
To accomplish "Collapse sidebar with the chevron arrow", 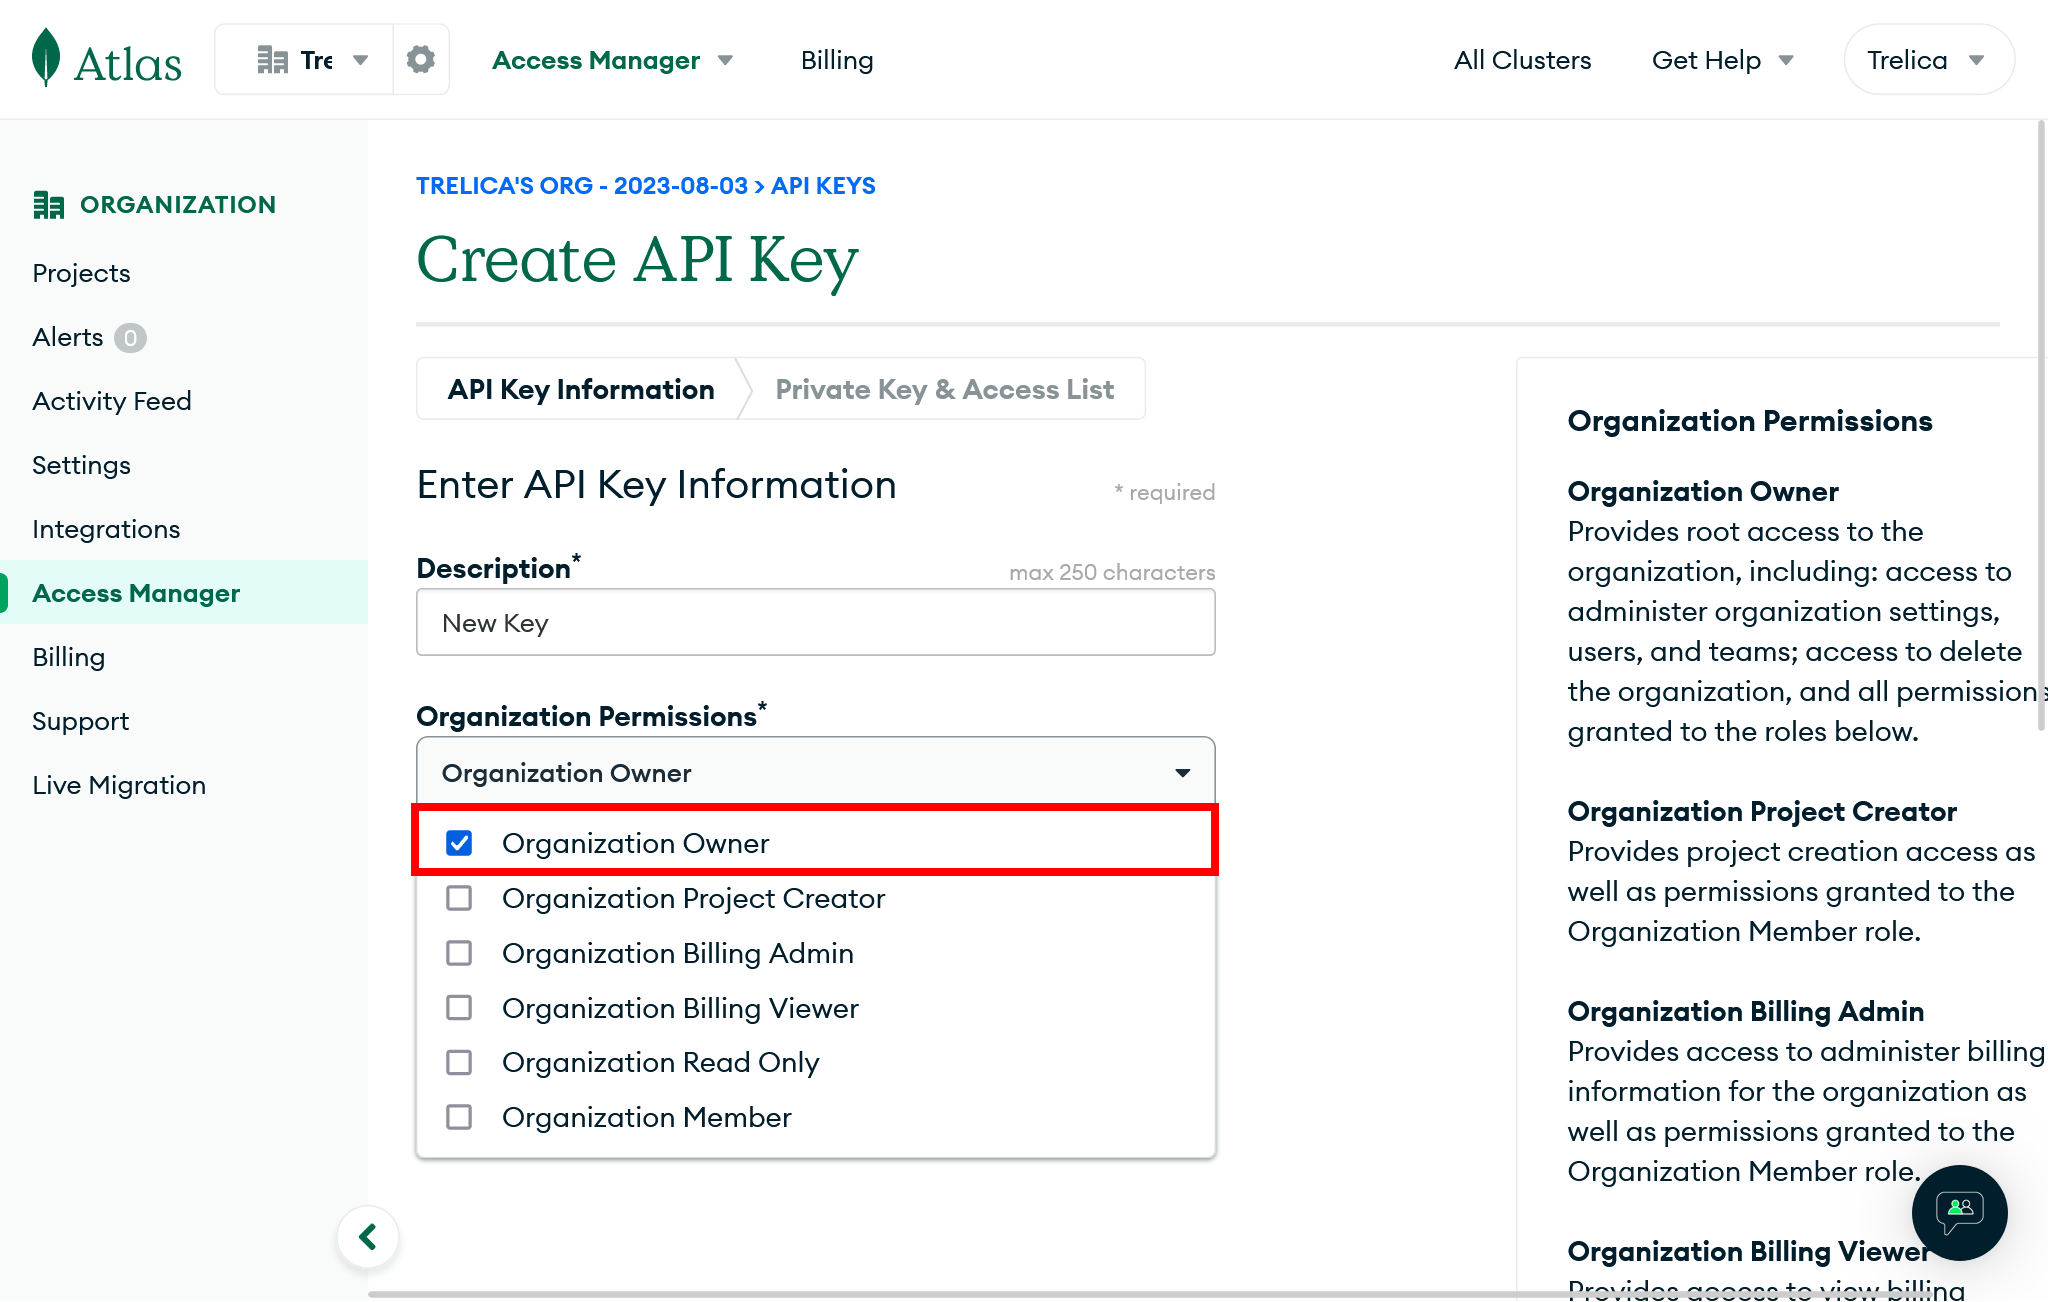I will (368, 1237).
